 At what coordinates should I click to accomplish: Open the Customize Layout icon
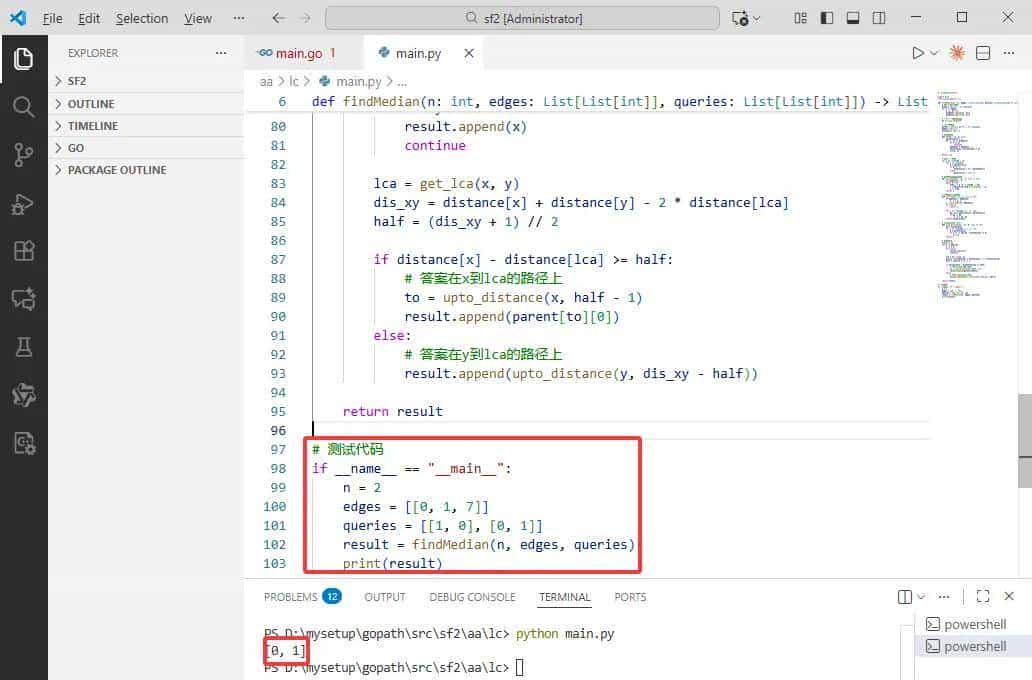800,18
